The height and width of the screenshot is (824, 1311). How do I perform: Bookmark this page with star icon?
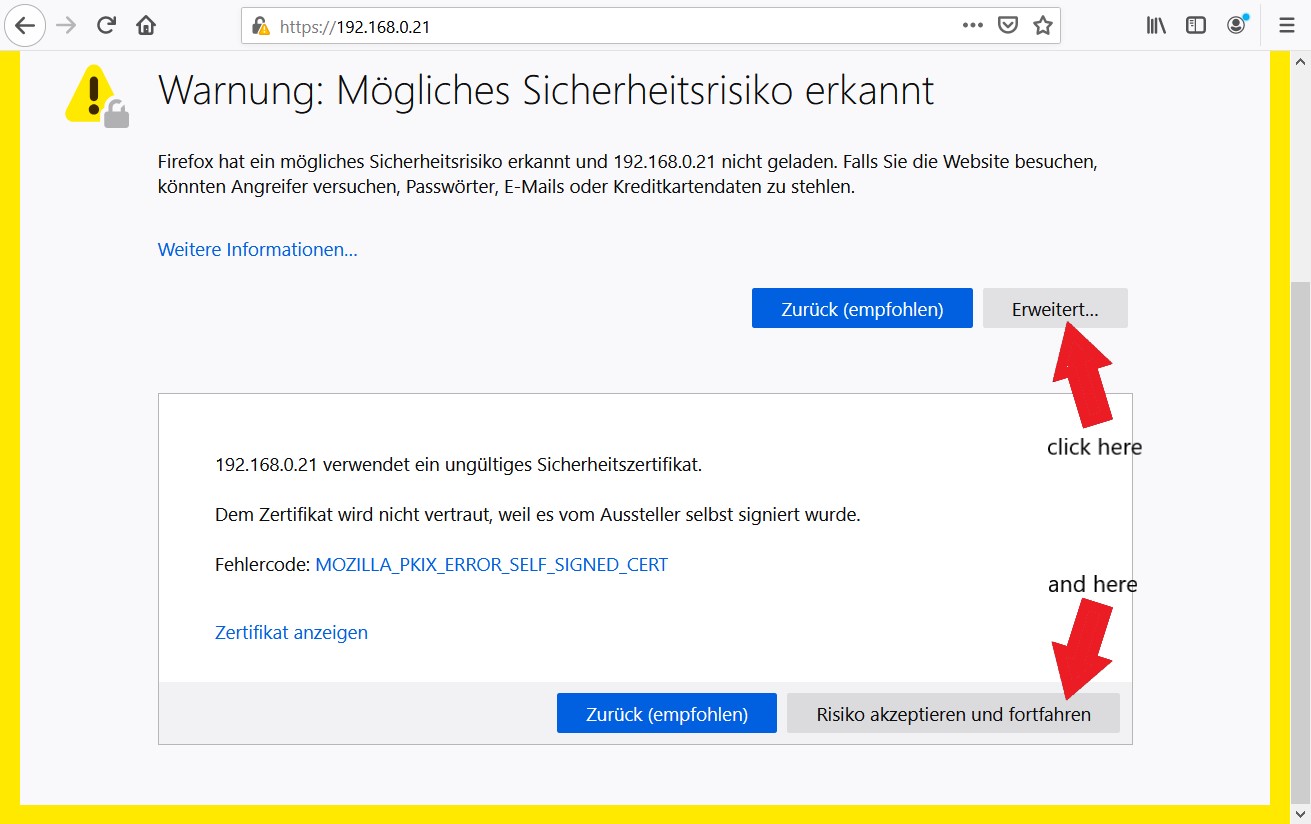1043,26
